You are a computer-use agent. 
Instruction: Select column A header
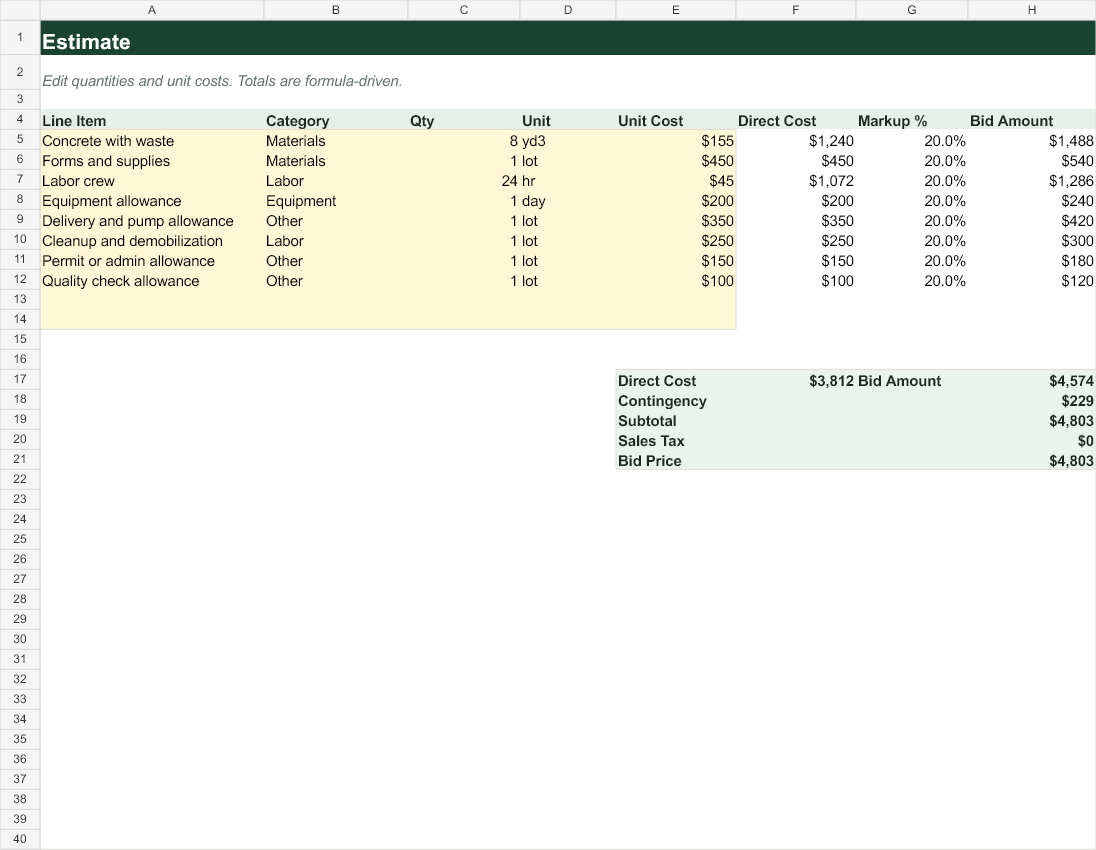(x=152, y=10)
